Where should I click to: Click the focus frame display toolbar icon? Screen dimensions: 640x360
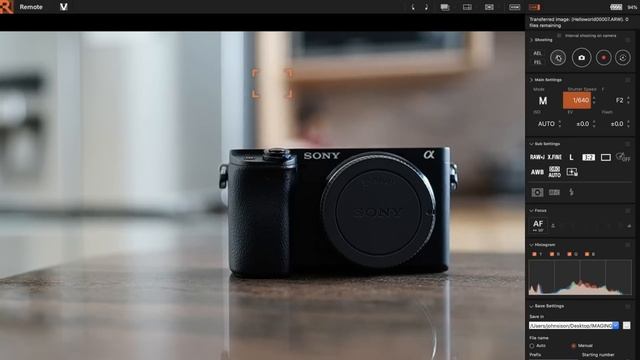coord(489,7)
